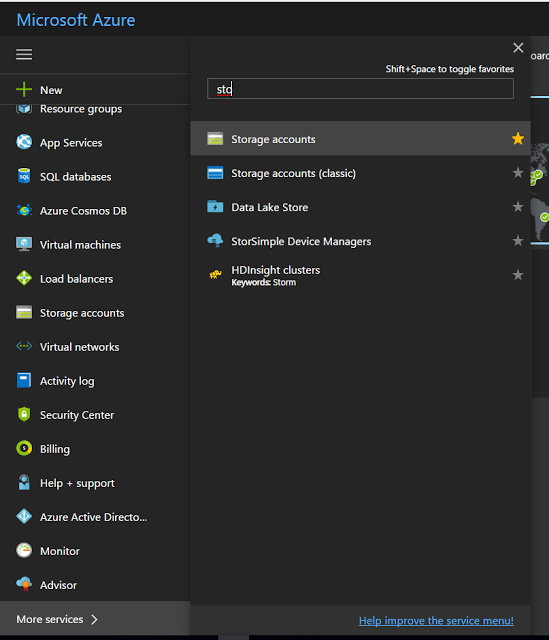Click the Load balancers label
The height and width of the screenshot is (640, 549).
[76, 279]
